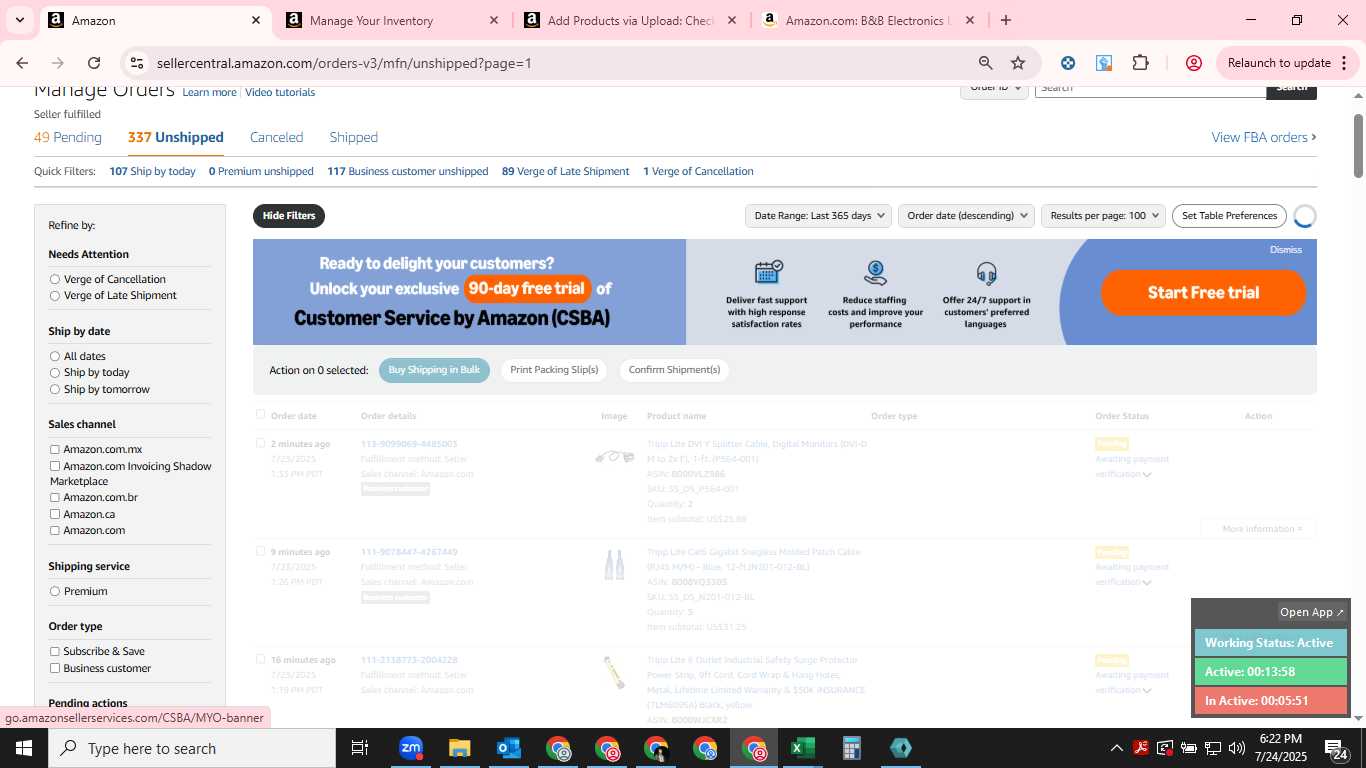Check Amazon.com Invoicing Shadow Marketplace box
Viewport: 1366px width, 768px height.
click(55, 466)
